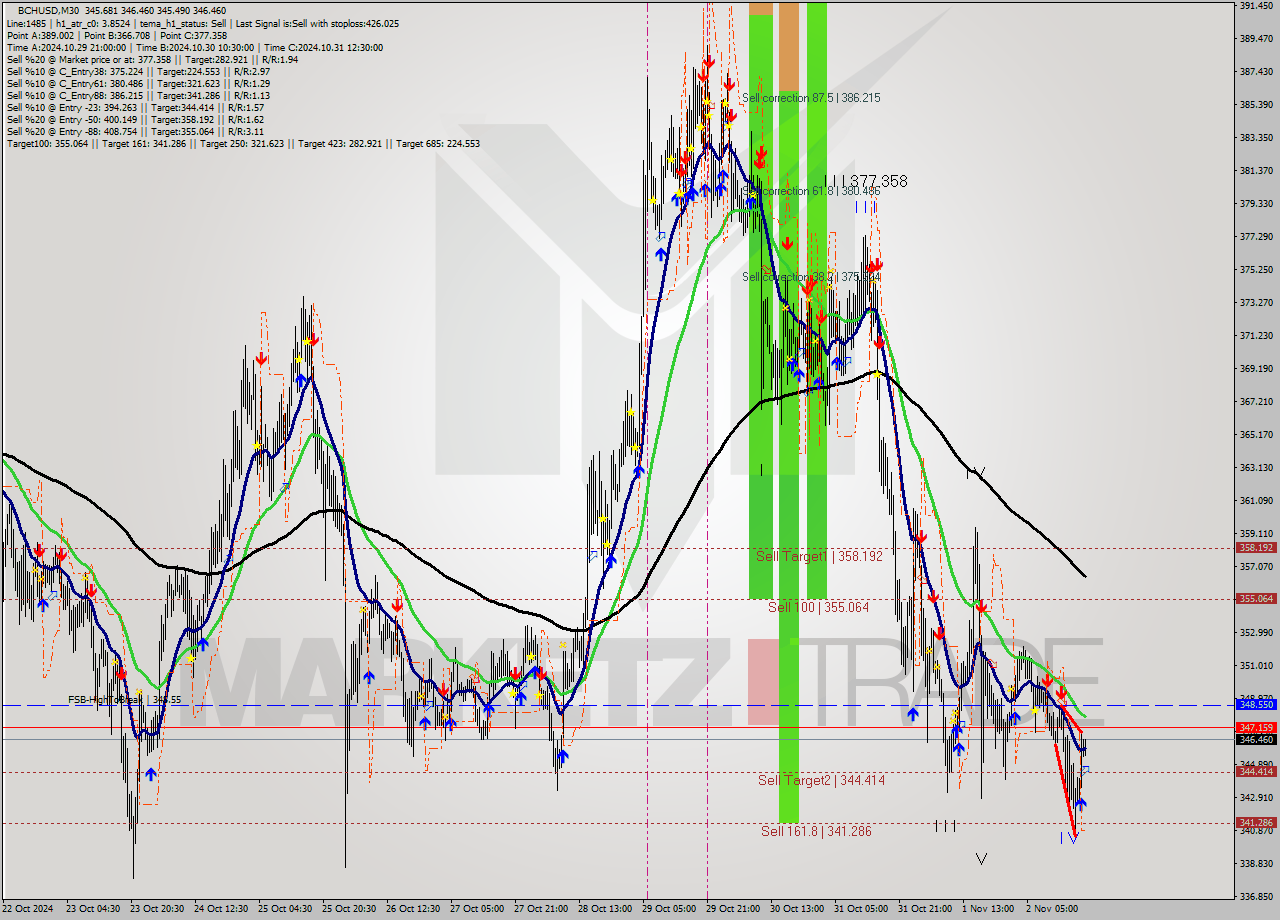The width and height of the screenshot is (1280, 920).
Task: Click the '31 Oct 05:00' time axis label
Action: pos(861,909)
